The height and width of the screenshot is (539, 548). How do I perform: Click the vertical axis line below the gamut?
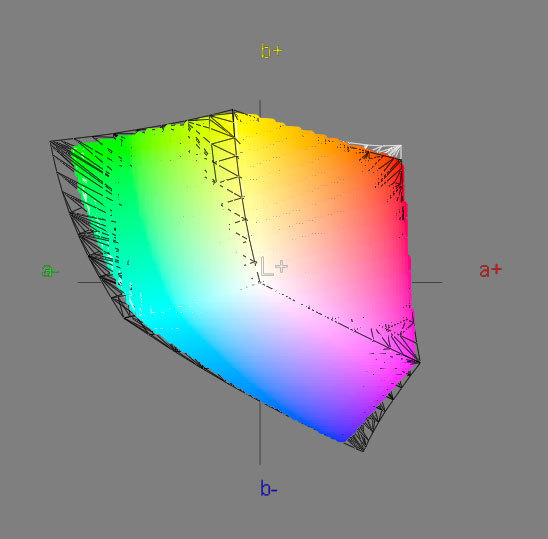(x=260, y=433)
